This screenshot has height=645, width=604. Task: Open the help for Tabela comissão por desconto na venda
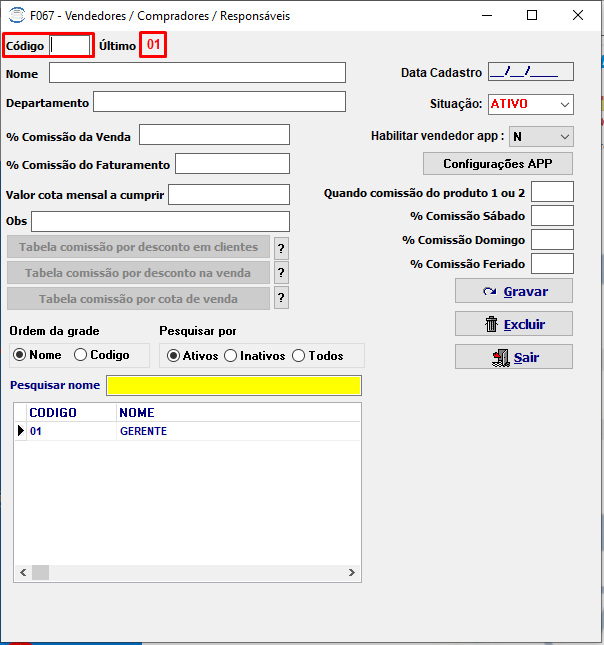pyautogui.click(x=281, y=272)
